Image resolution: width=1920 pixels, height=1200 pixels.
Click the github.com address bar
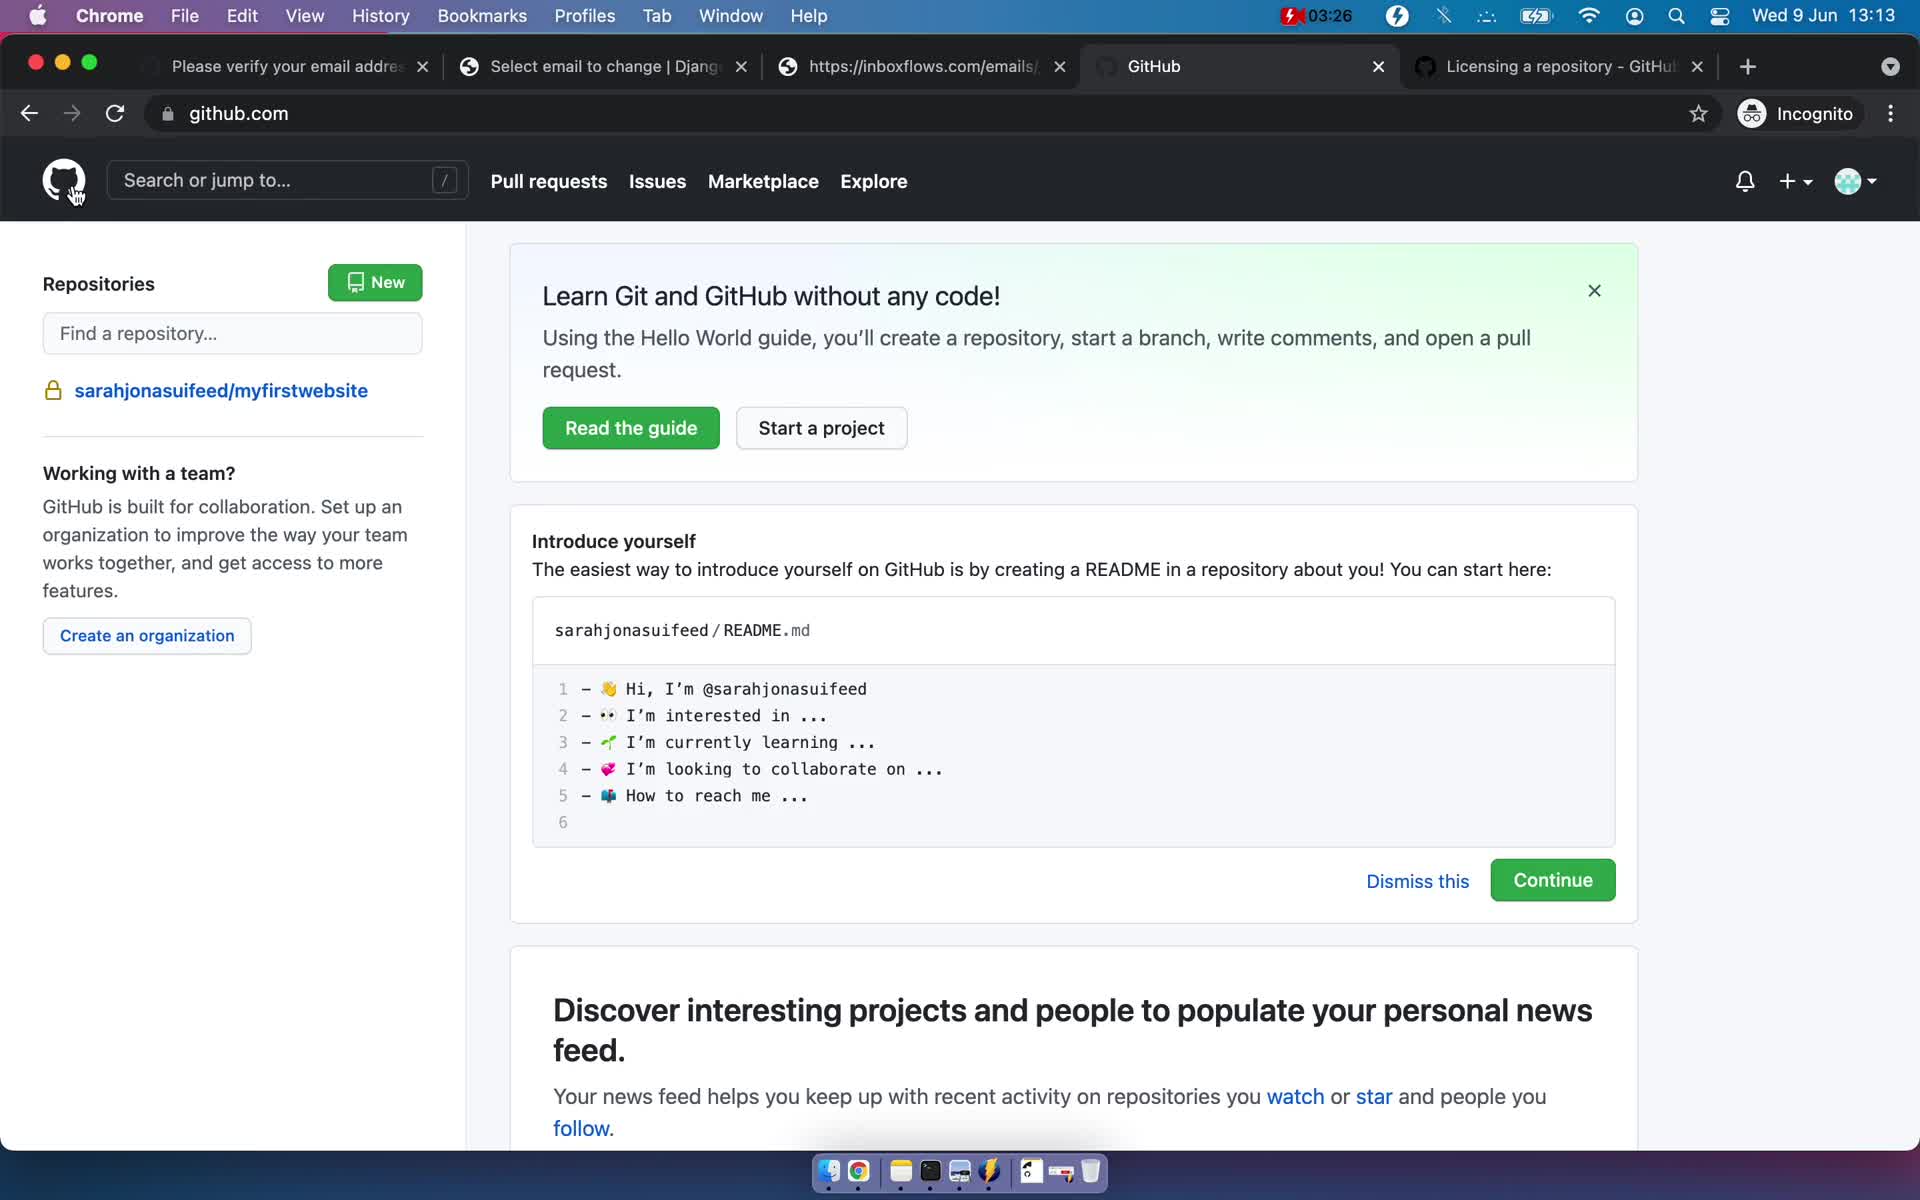(x=920, y=114)
